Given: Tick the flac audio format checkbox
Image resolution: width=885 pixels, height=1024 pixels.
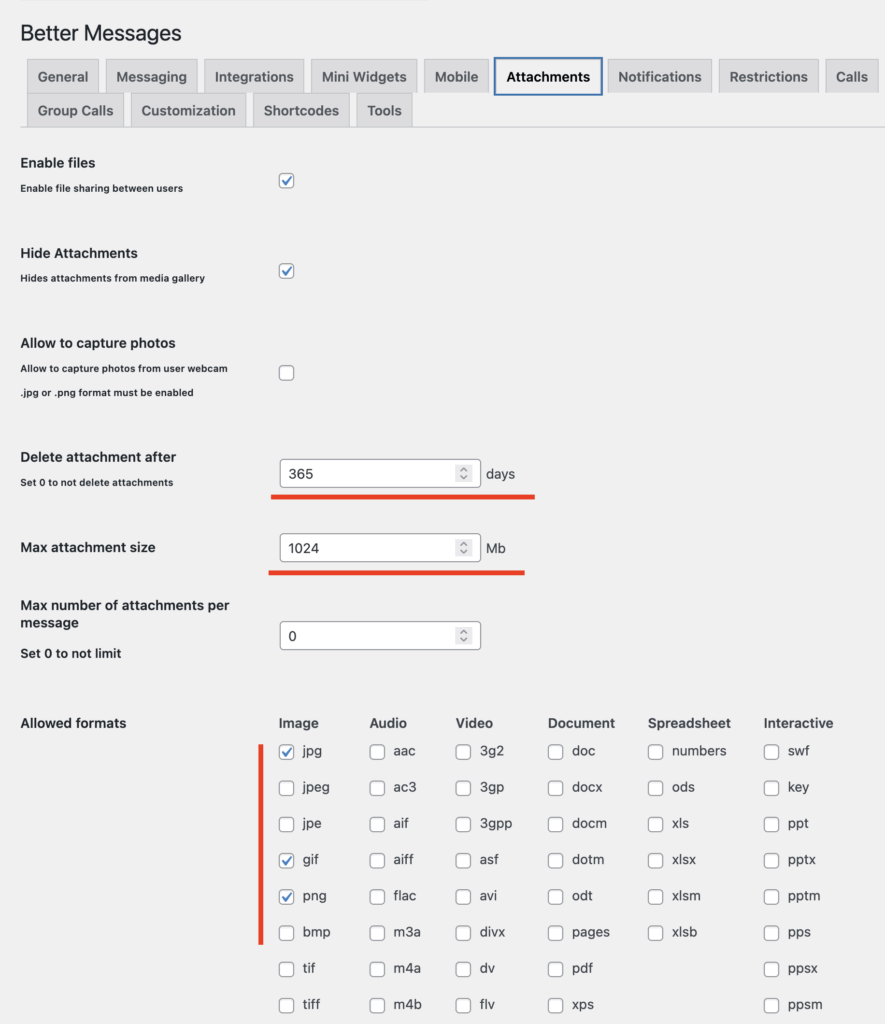Looking at the screenshot, I should coord(377,896).
